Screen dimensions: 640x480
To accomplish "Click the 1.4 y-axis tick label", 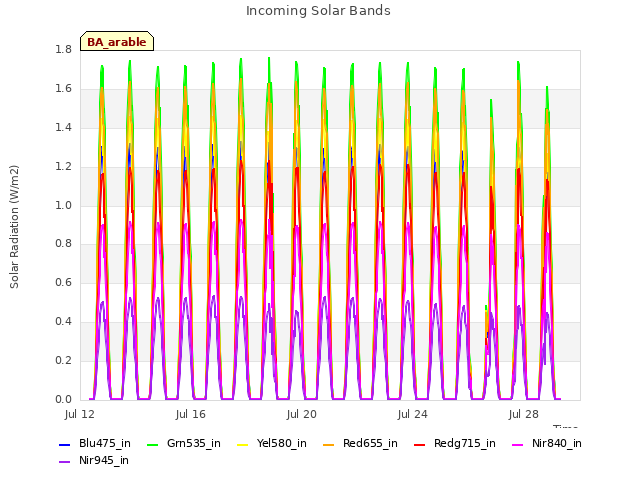I will pyautogui.click(x=63, y=127).
